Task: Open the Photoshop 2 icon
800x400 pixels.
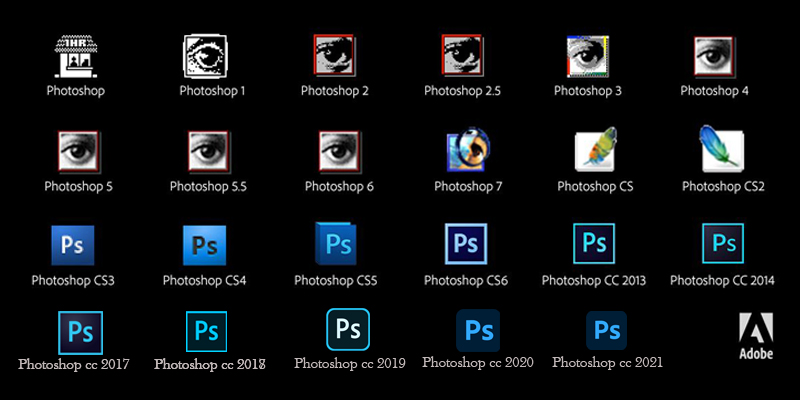Action: (334, 56)
